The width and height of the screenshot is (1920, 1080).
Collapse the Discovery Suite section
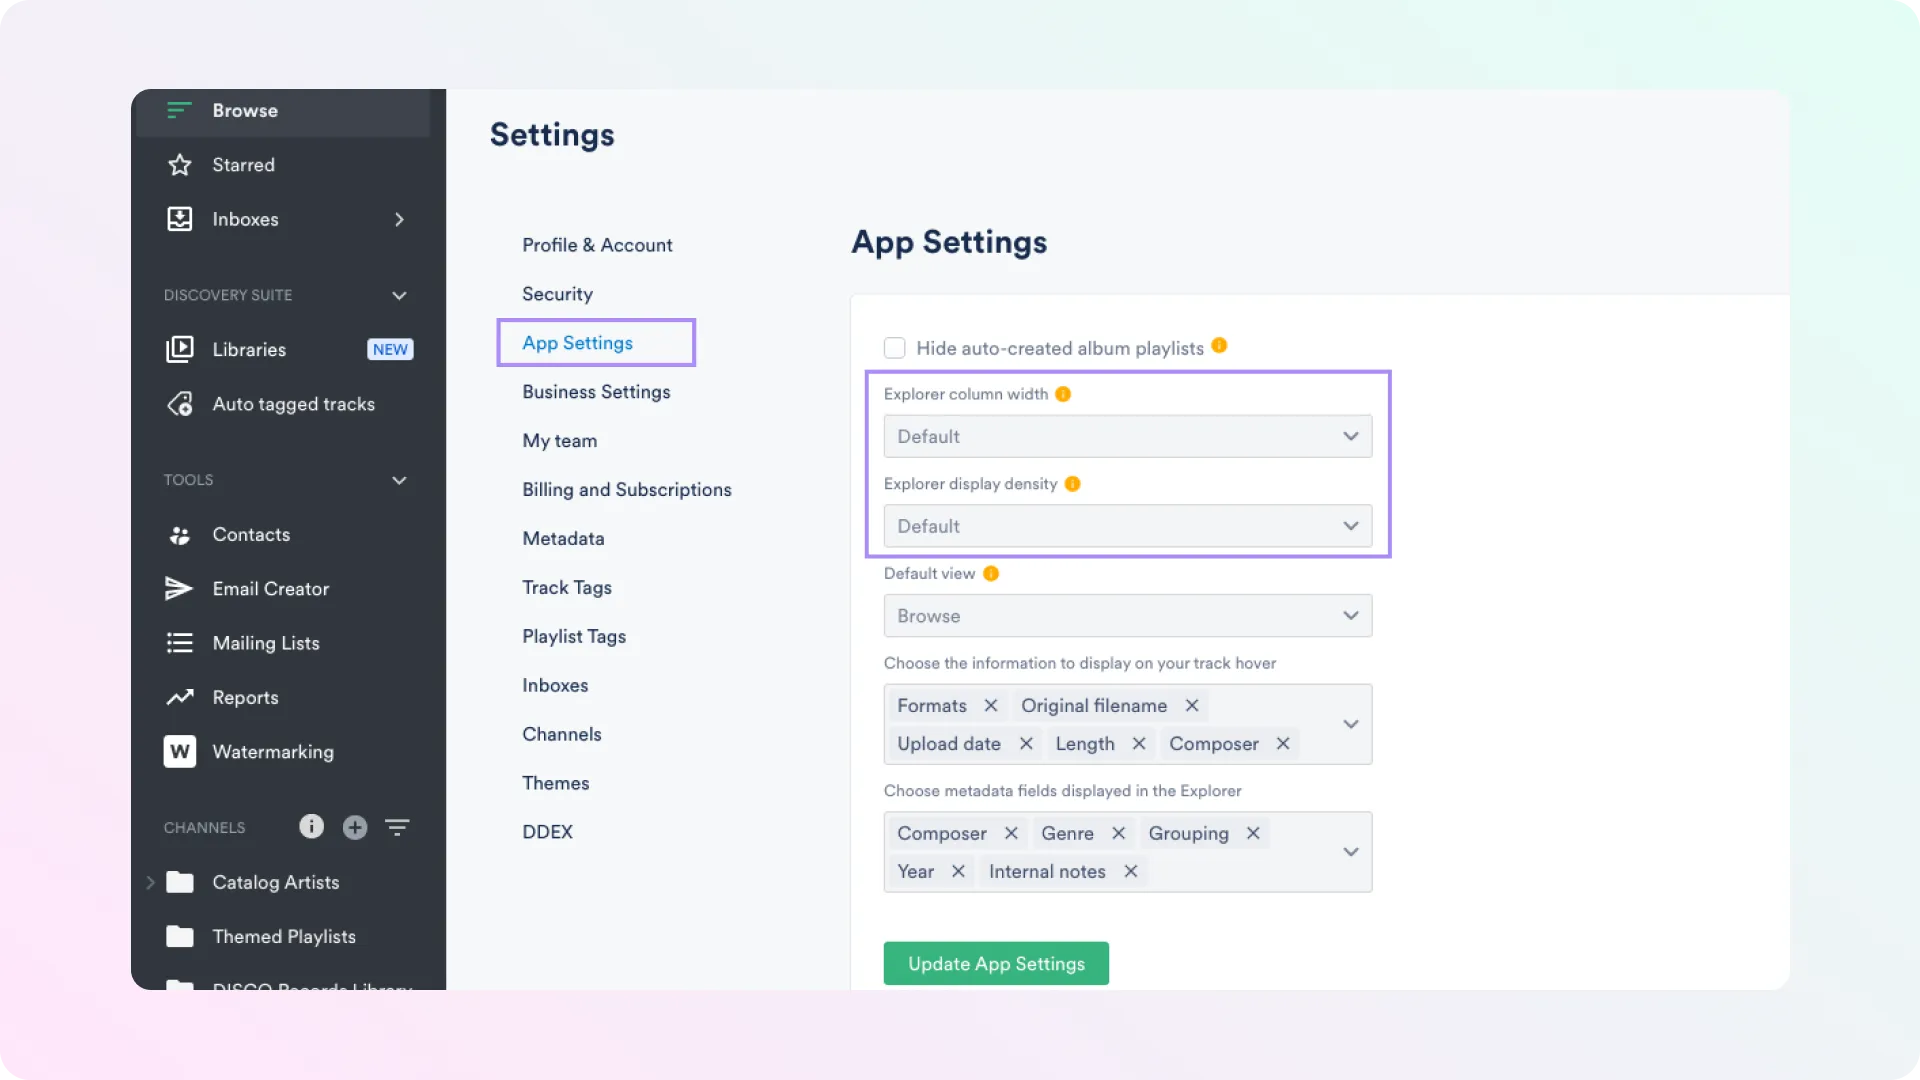399,296
